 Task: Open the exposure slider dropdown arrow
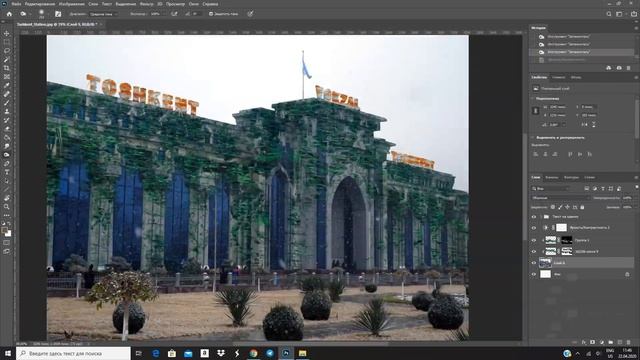[164, 14]
